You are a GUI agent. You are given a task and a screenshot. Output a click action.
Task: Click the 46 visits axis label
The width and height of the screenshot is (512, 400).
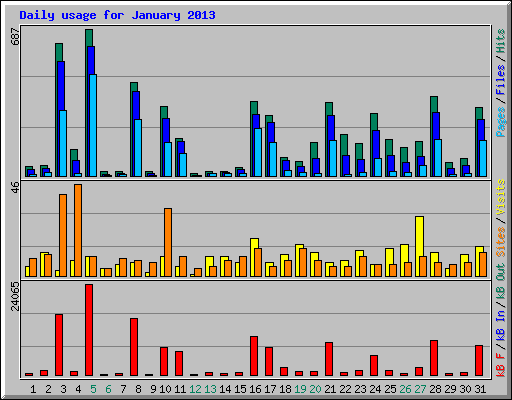coord(15,187)
